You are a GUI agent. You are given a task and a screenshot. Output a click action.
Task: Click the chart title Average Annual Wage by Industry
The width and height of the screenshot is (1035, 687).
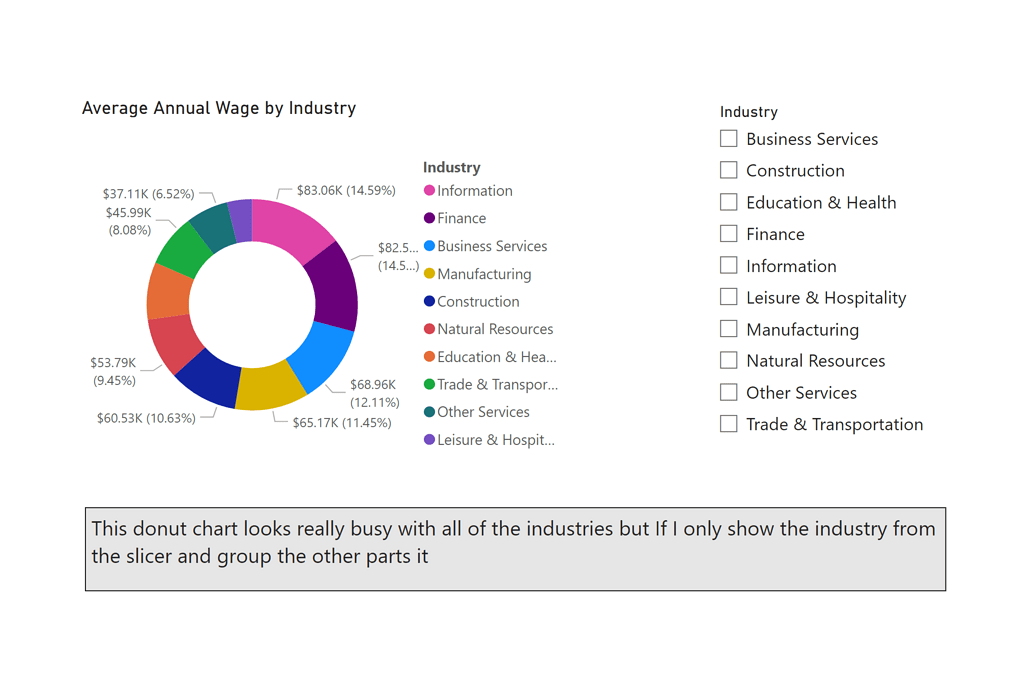[218, 108]
